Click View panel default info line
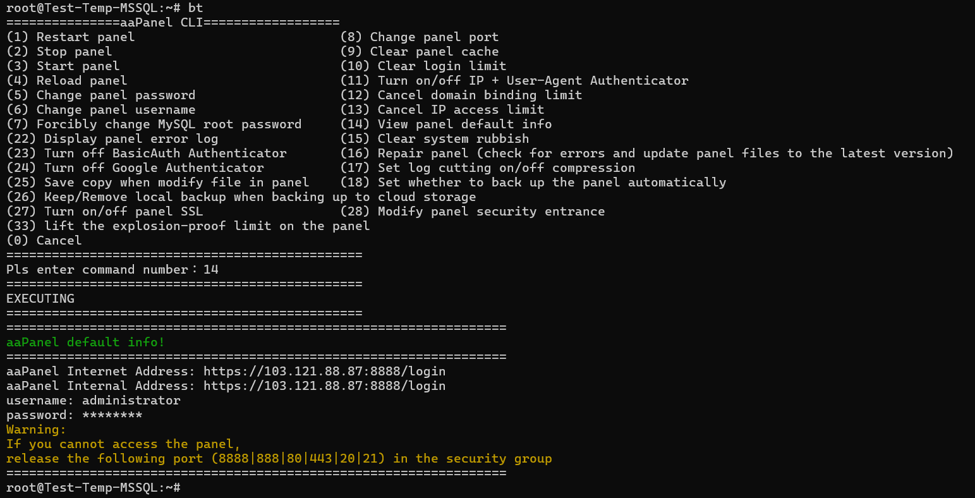 [446, 124]
